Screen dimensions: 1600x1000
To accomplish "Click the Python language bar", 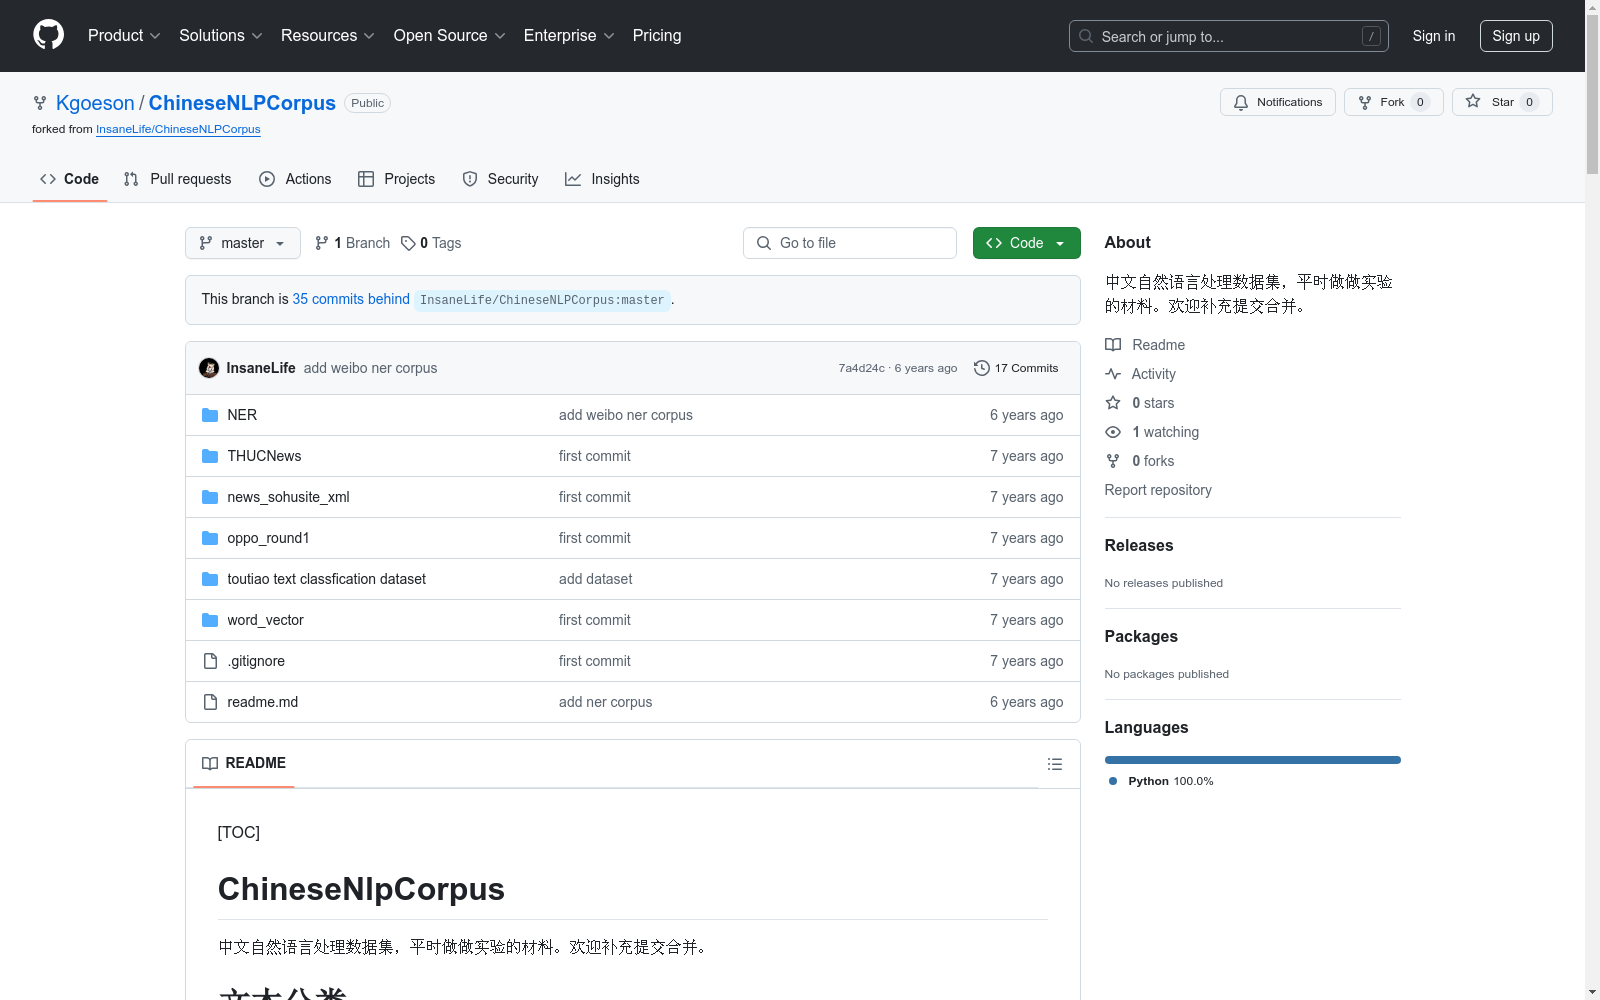I will pos(1253,760).
